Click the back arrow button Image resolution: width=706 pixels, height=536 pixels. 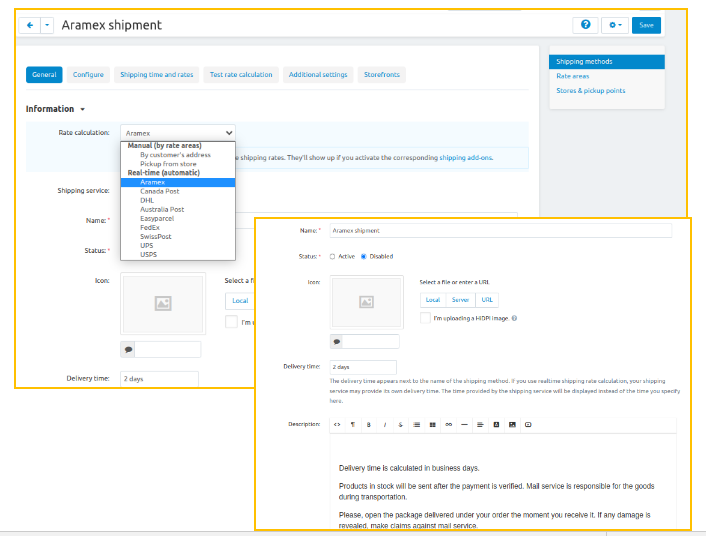tap(30, 25)
